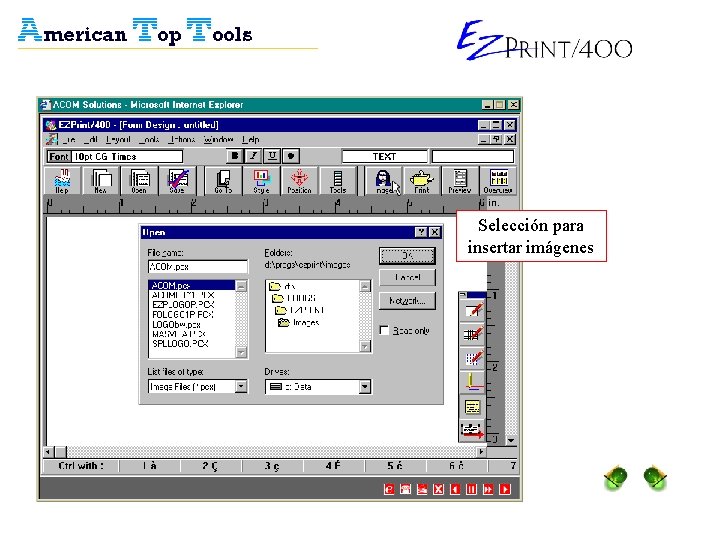
Task: Click the Go To toolbar icon
Action: pos(224,181)
